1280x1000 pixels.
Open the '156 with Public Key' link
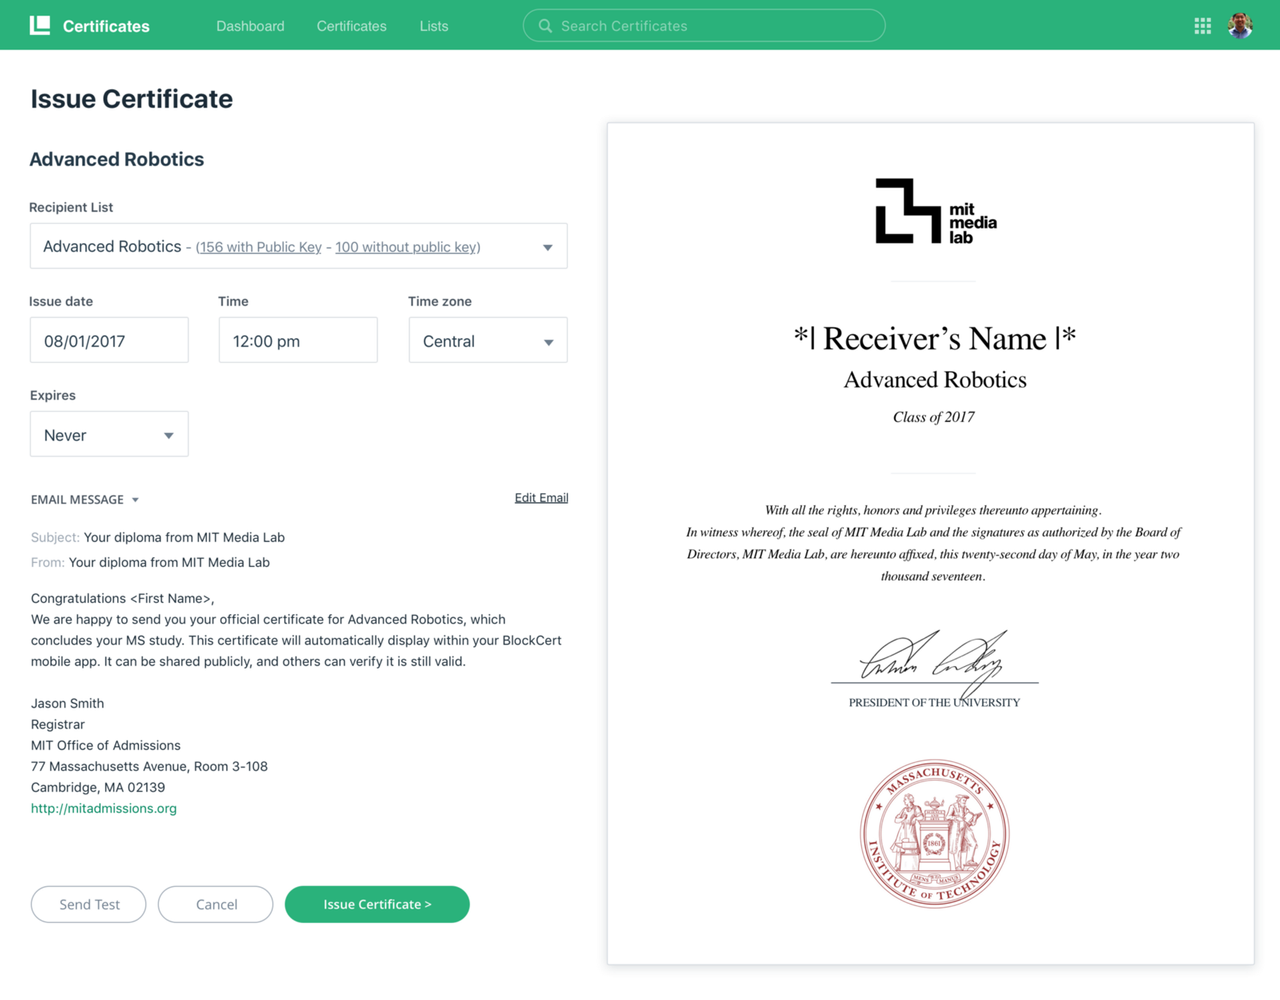(260, 247)
